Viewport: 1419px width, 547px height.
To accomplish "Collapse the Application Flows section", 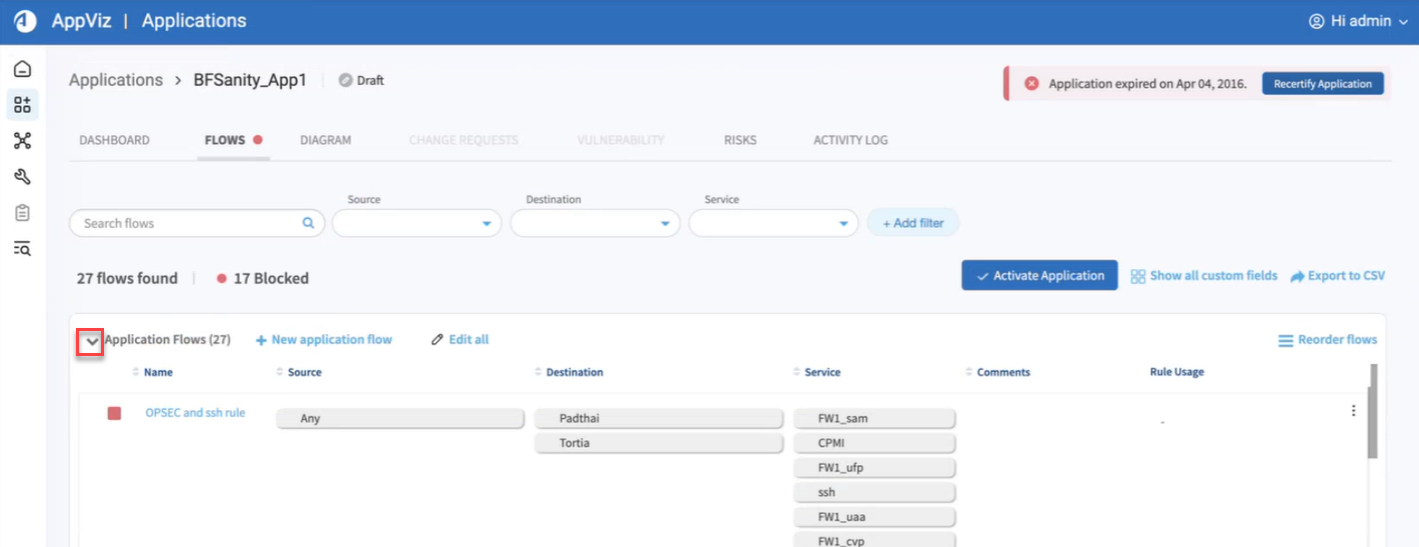I will (92, 341).
